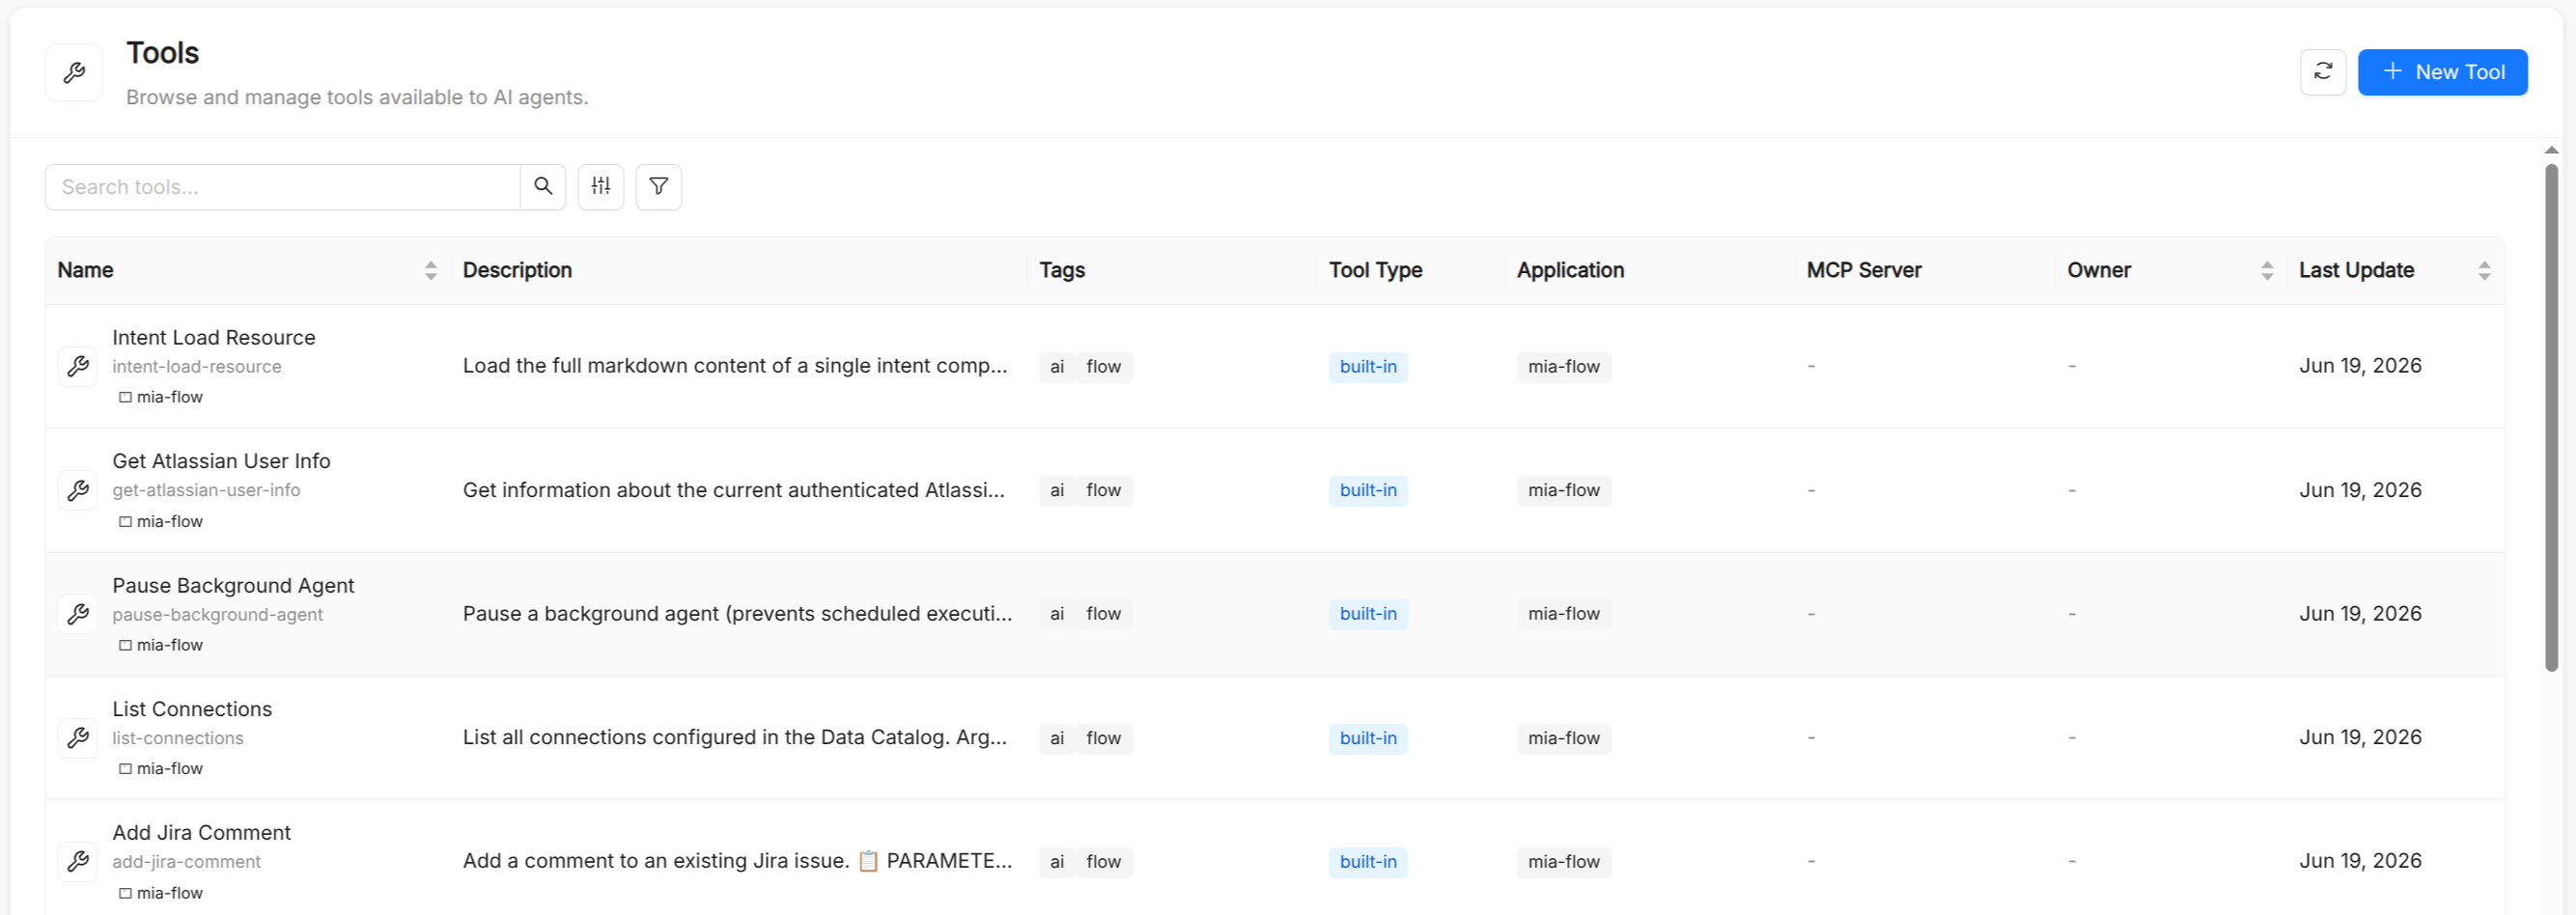Click Jun 19, 2026 date in List Connections row
Screen dimensions: 2576x915
(2360, 737)
